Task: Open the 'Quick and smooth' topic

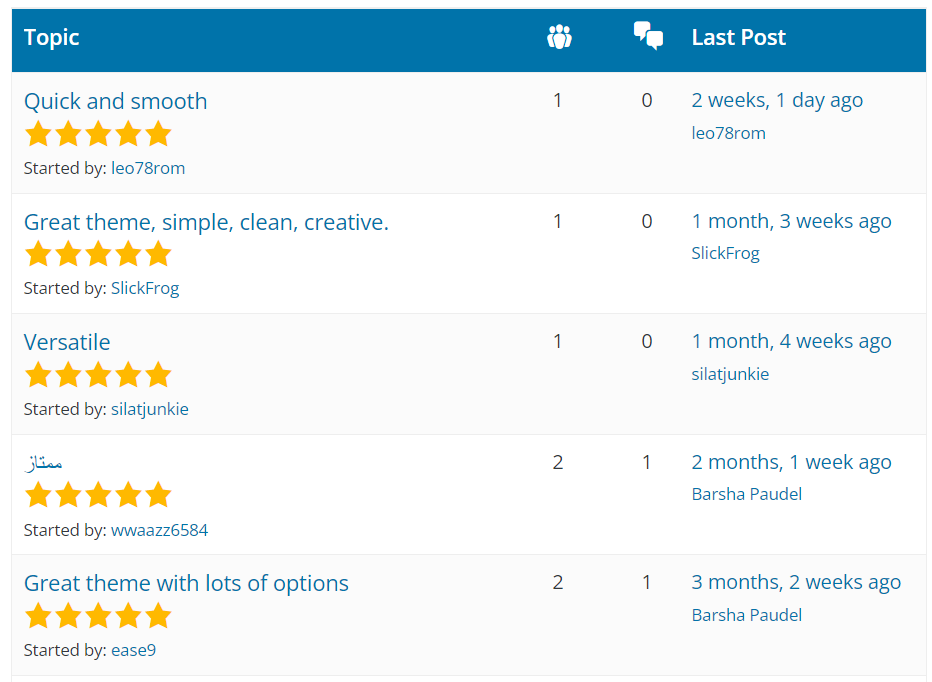Action: tap(115, 101)
